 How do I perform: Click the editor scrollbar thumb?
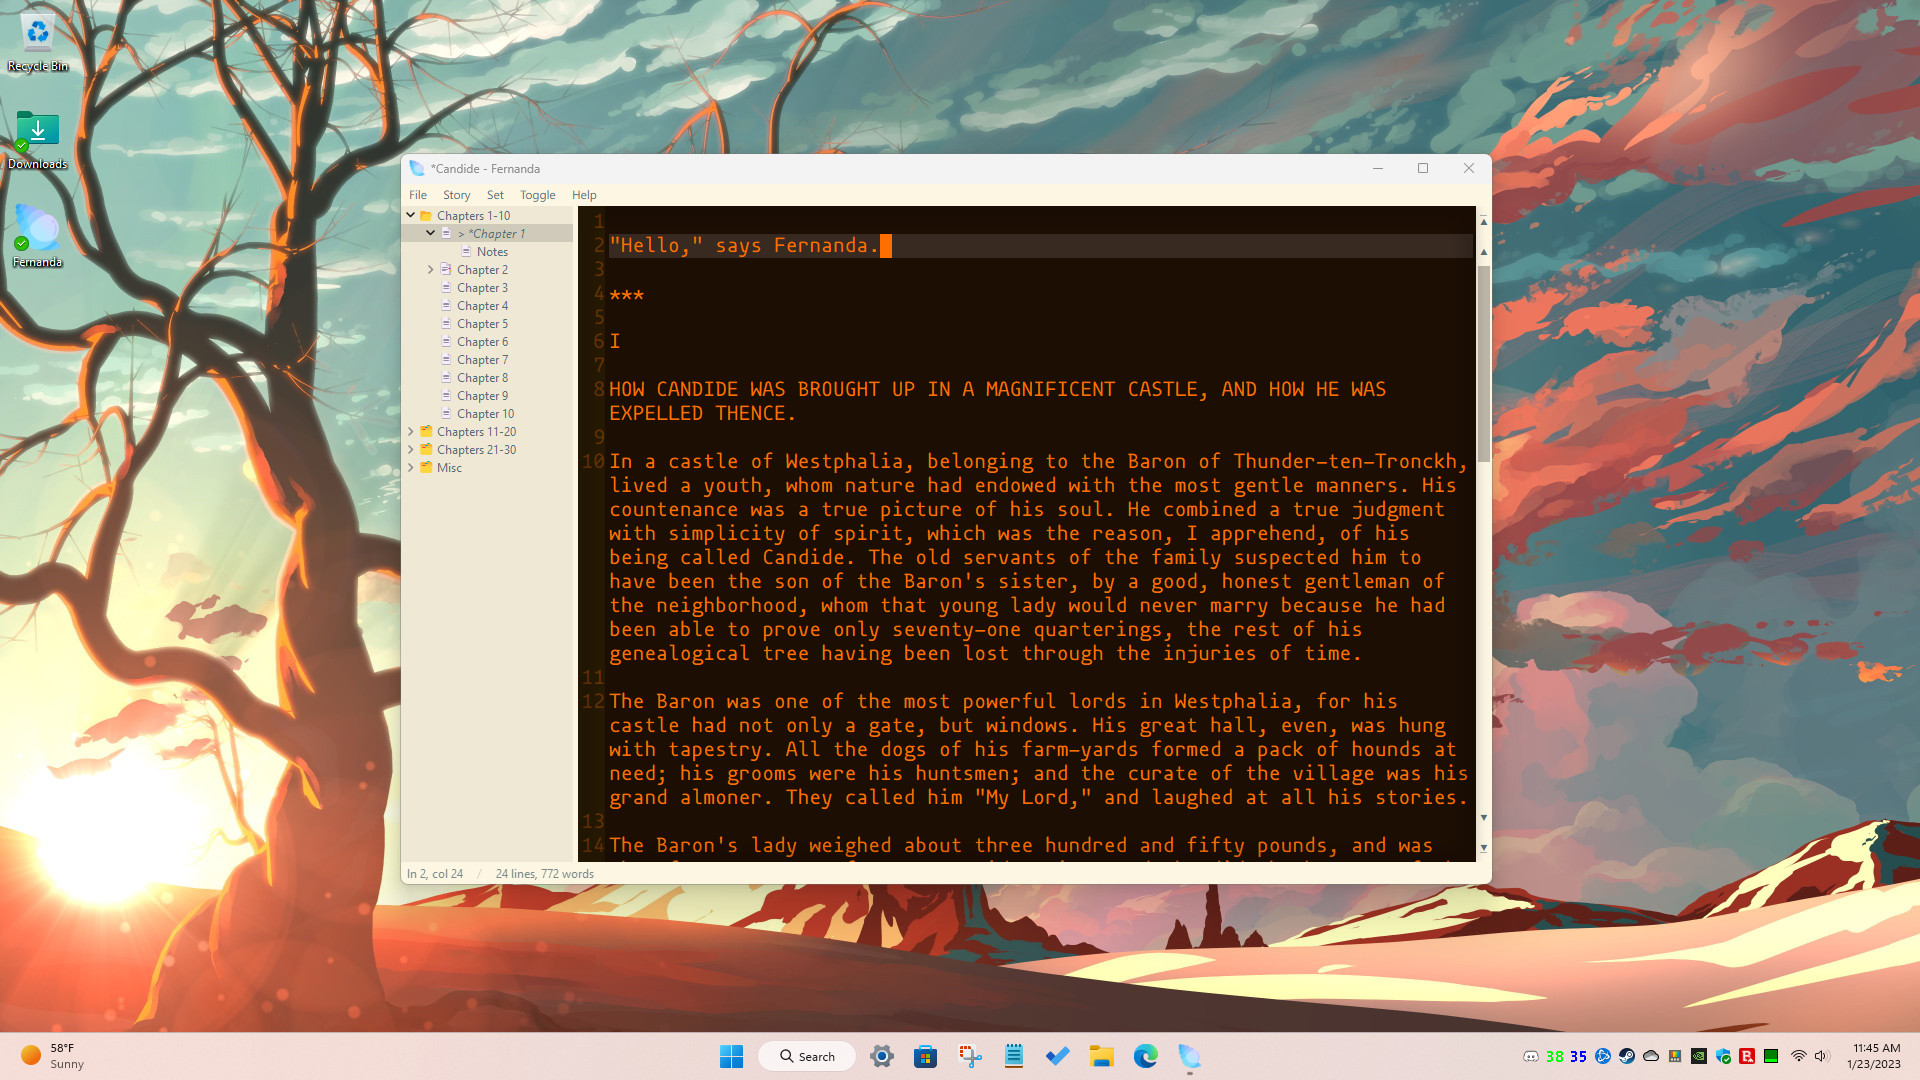point(1484,362)
